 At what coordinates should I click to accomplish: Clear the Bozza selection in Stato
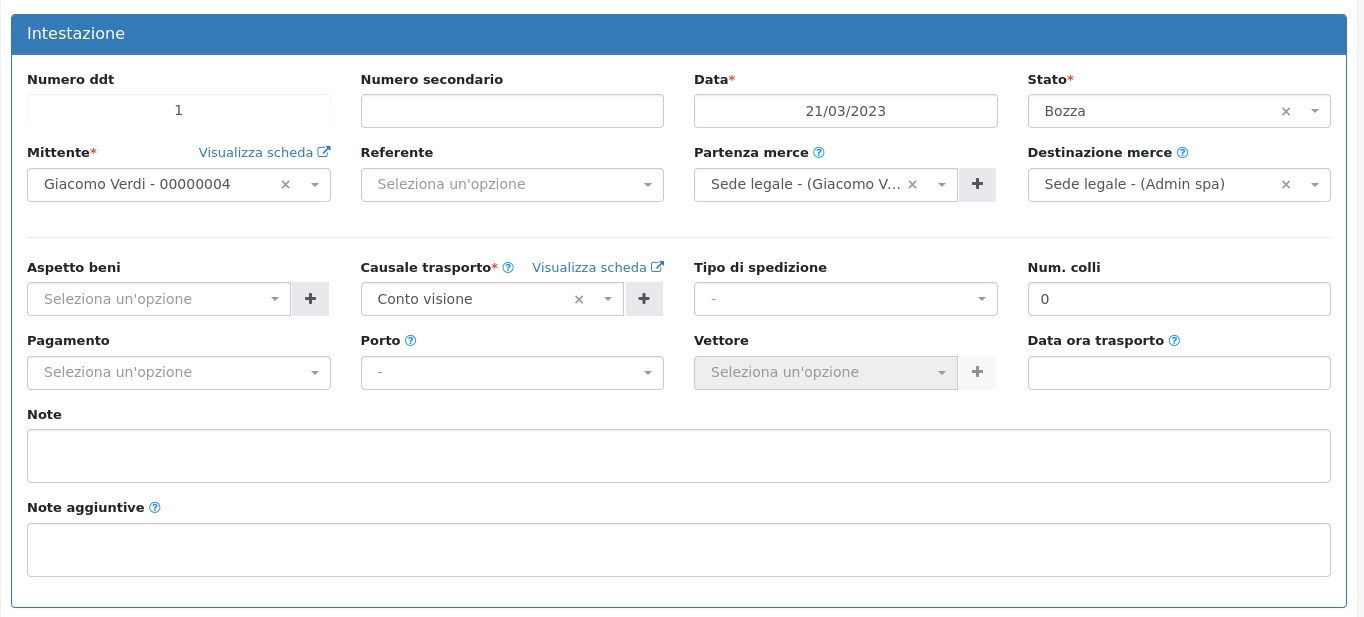(x=1286, y=111)
